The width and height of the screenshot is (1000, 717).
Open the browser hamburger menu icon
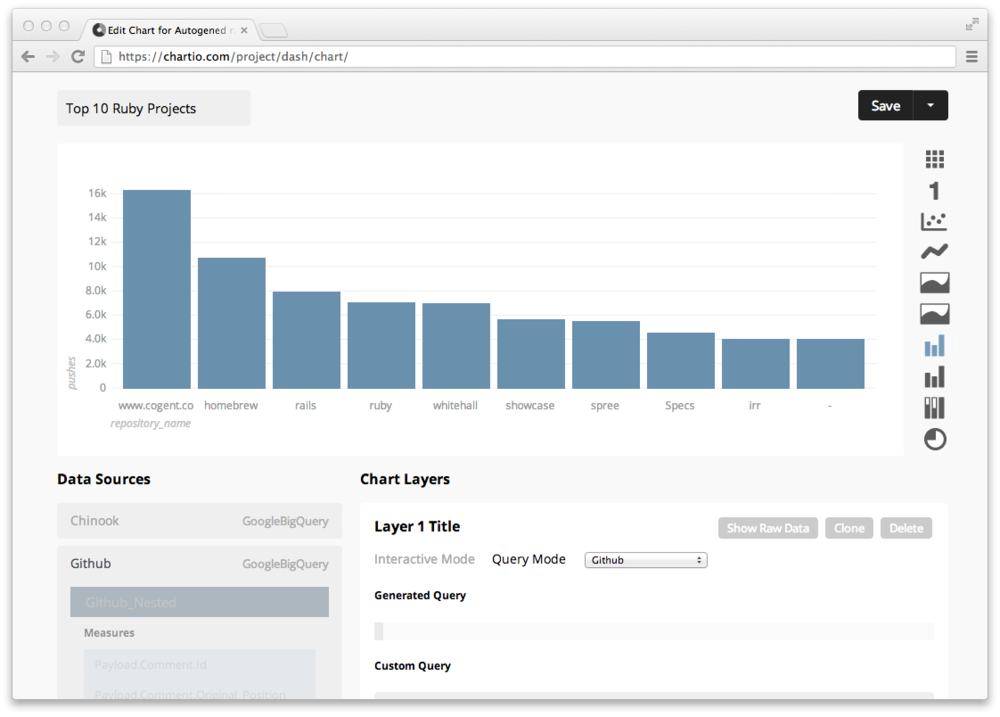972,57
